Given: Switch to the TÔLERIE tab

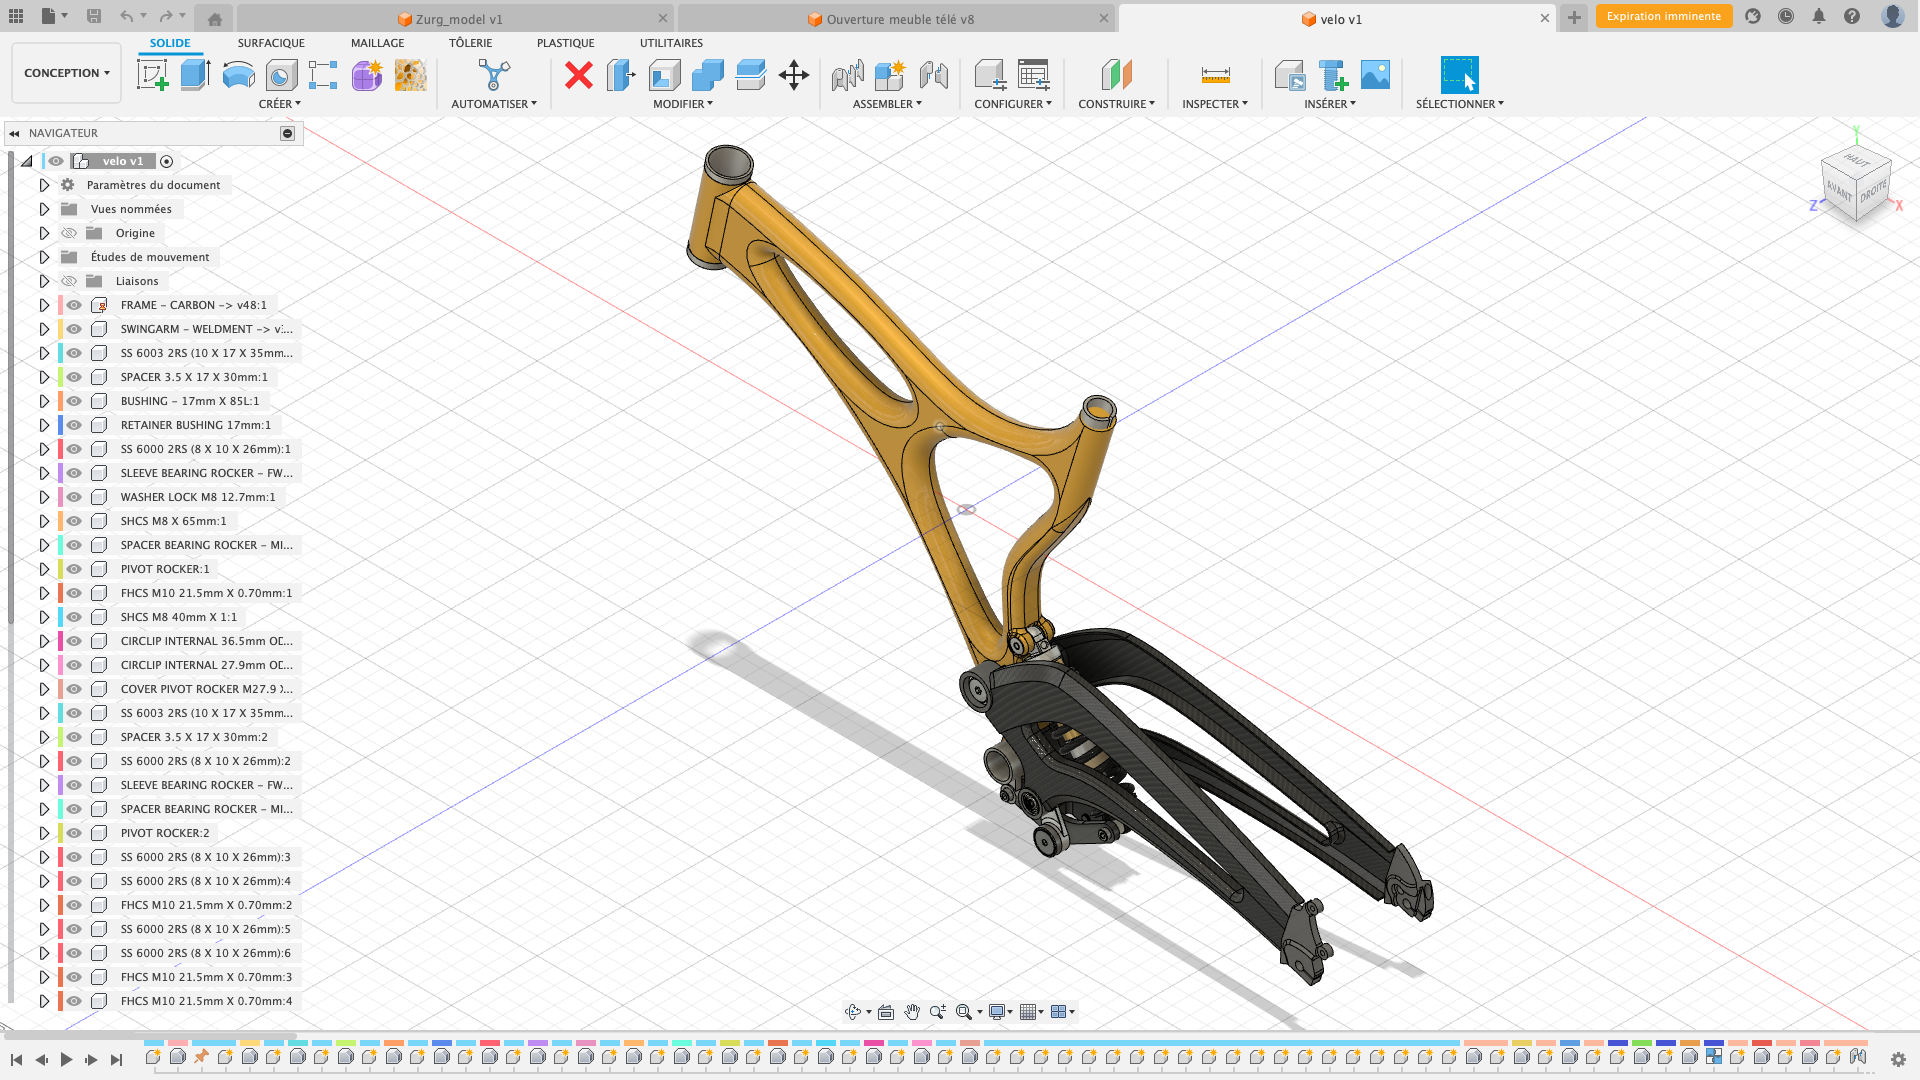Looking at the screenshot, I should (470, 43).
